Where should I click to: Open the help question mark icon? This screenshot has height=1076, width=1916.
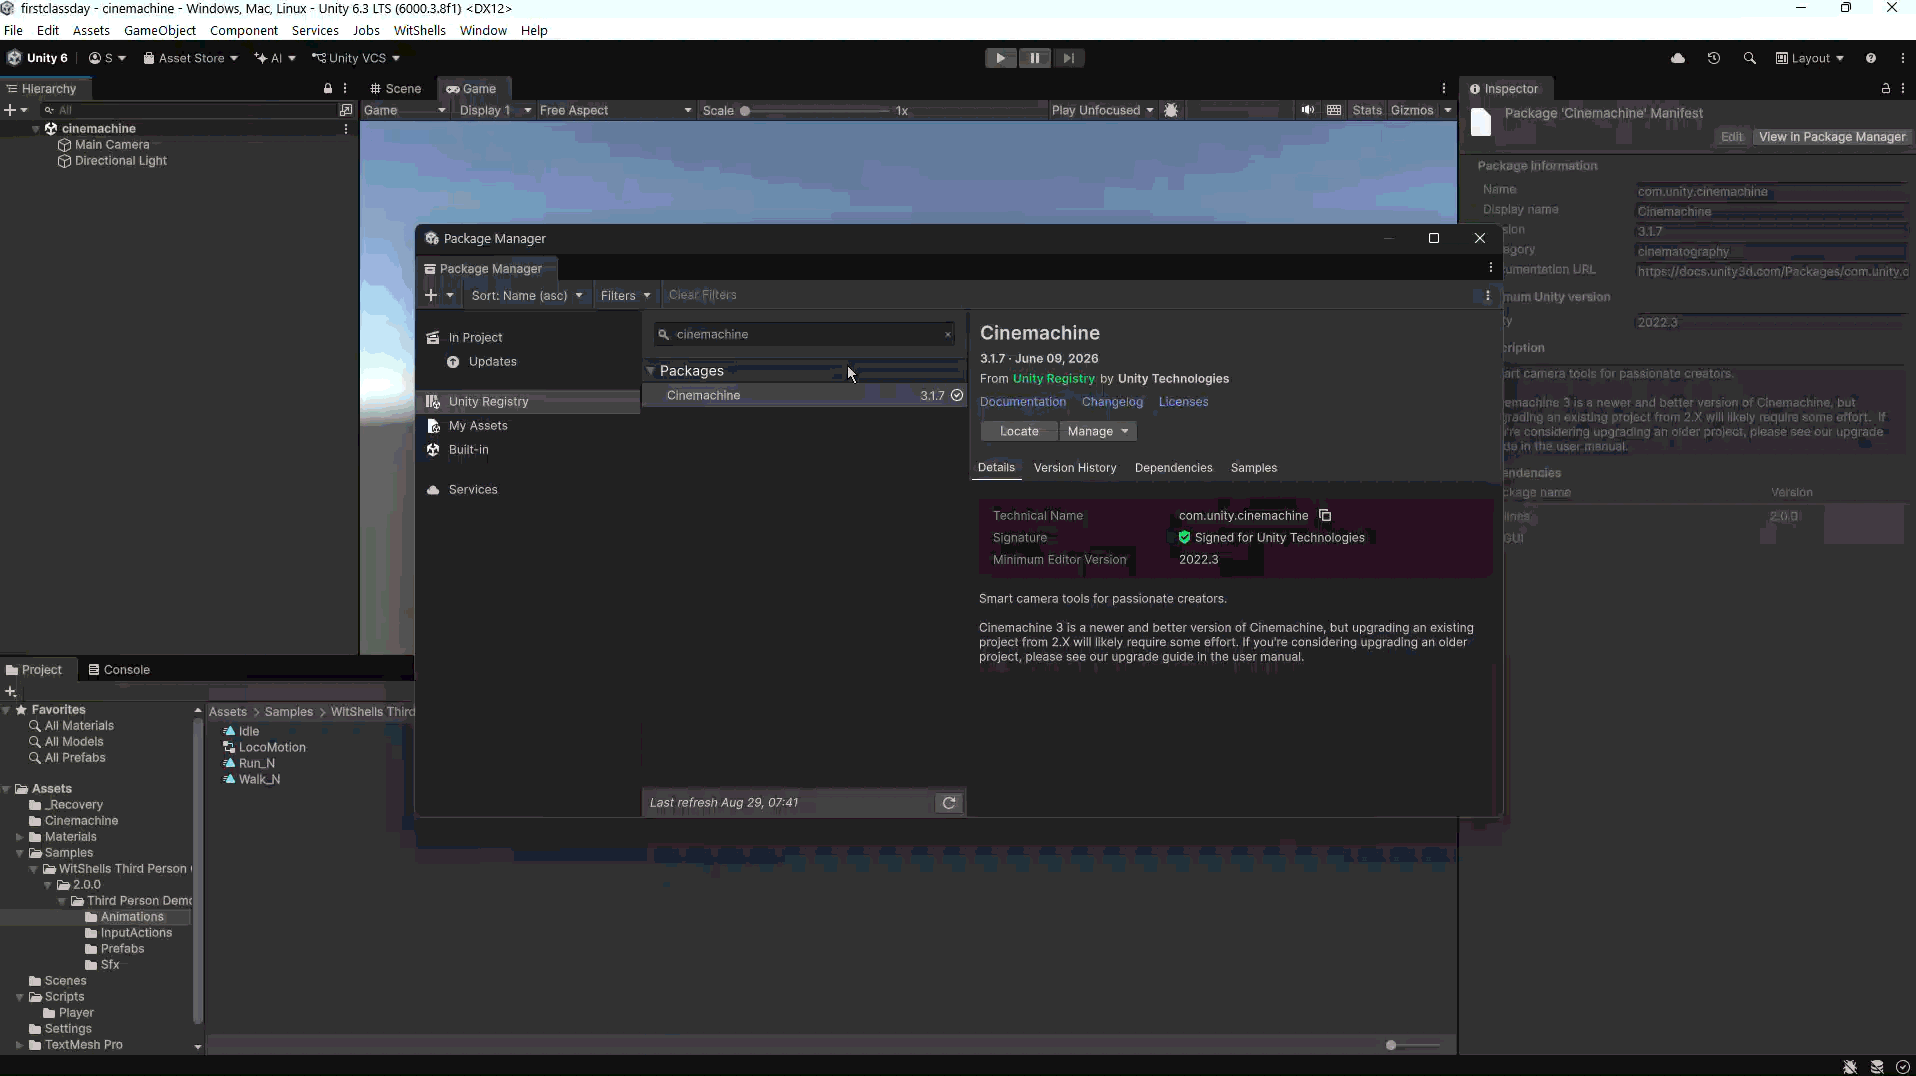[x=1871, y=58]
